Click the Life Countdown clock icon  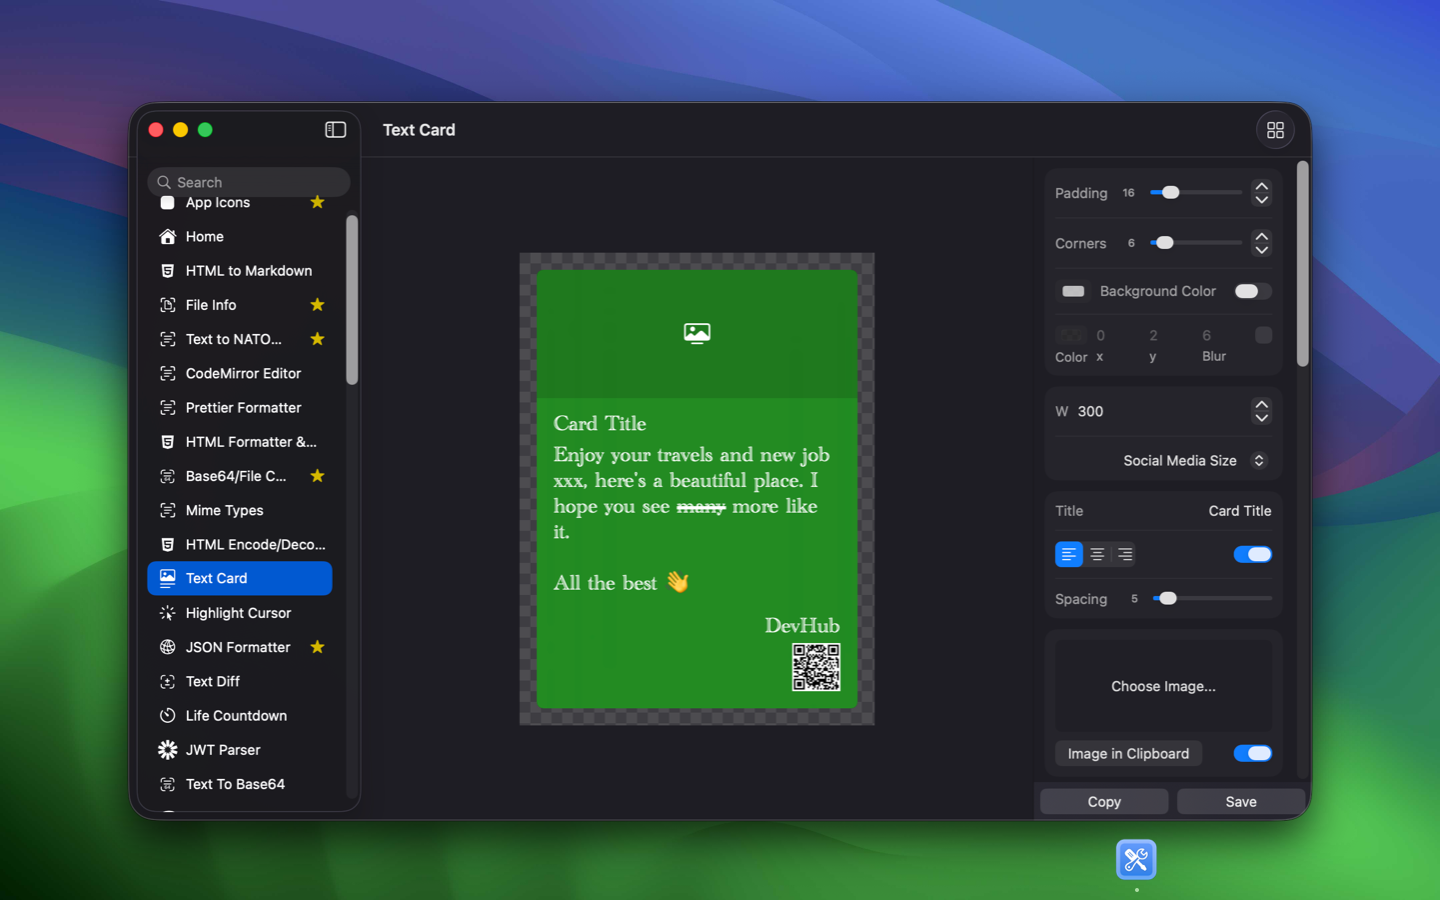167,716
